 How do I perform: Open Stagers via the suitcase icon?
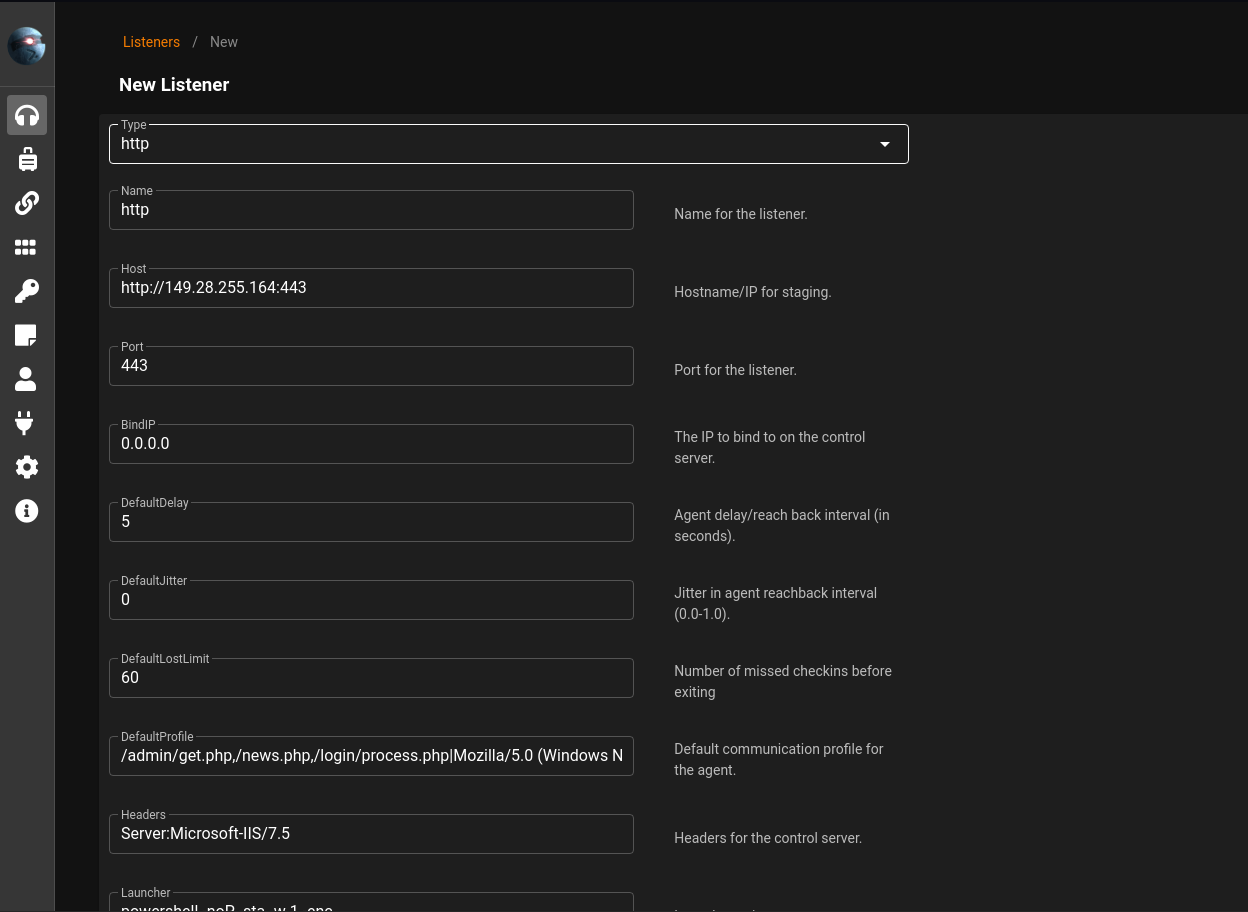[x=27, y=159]
